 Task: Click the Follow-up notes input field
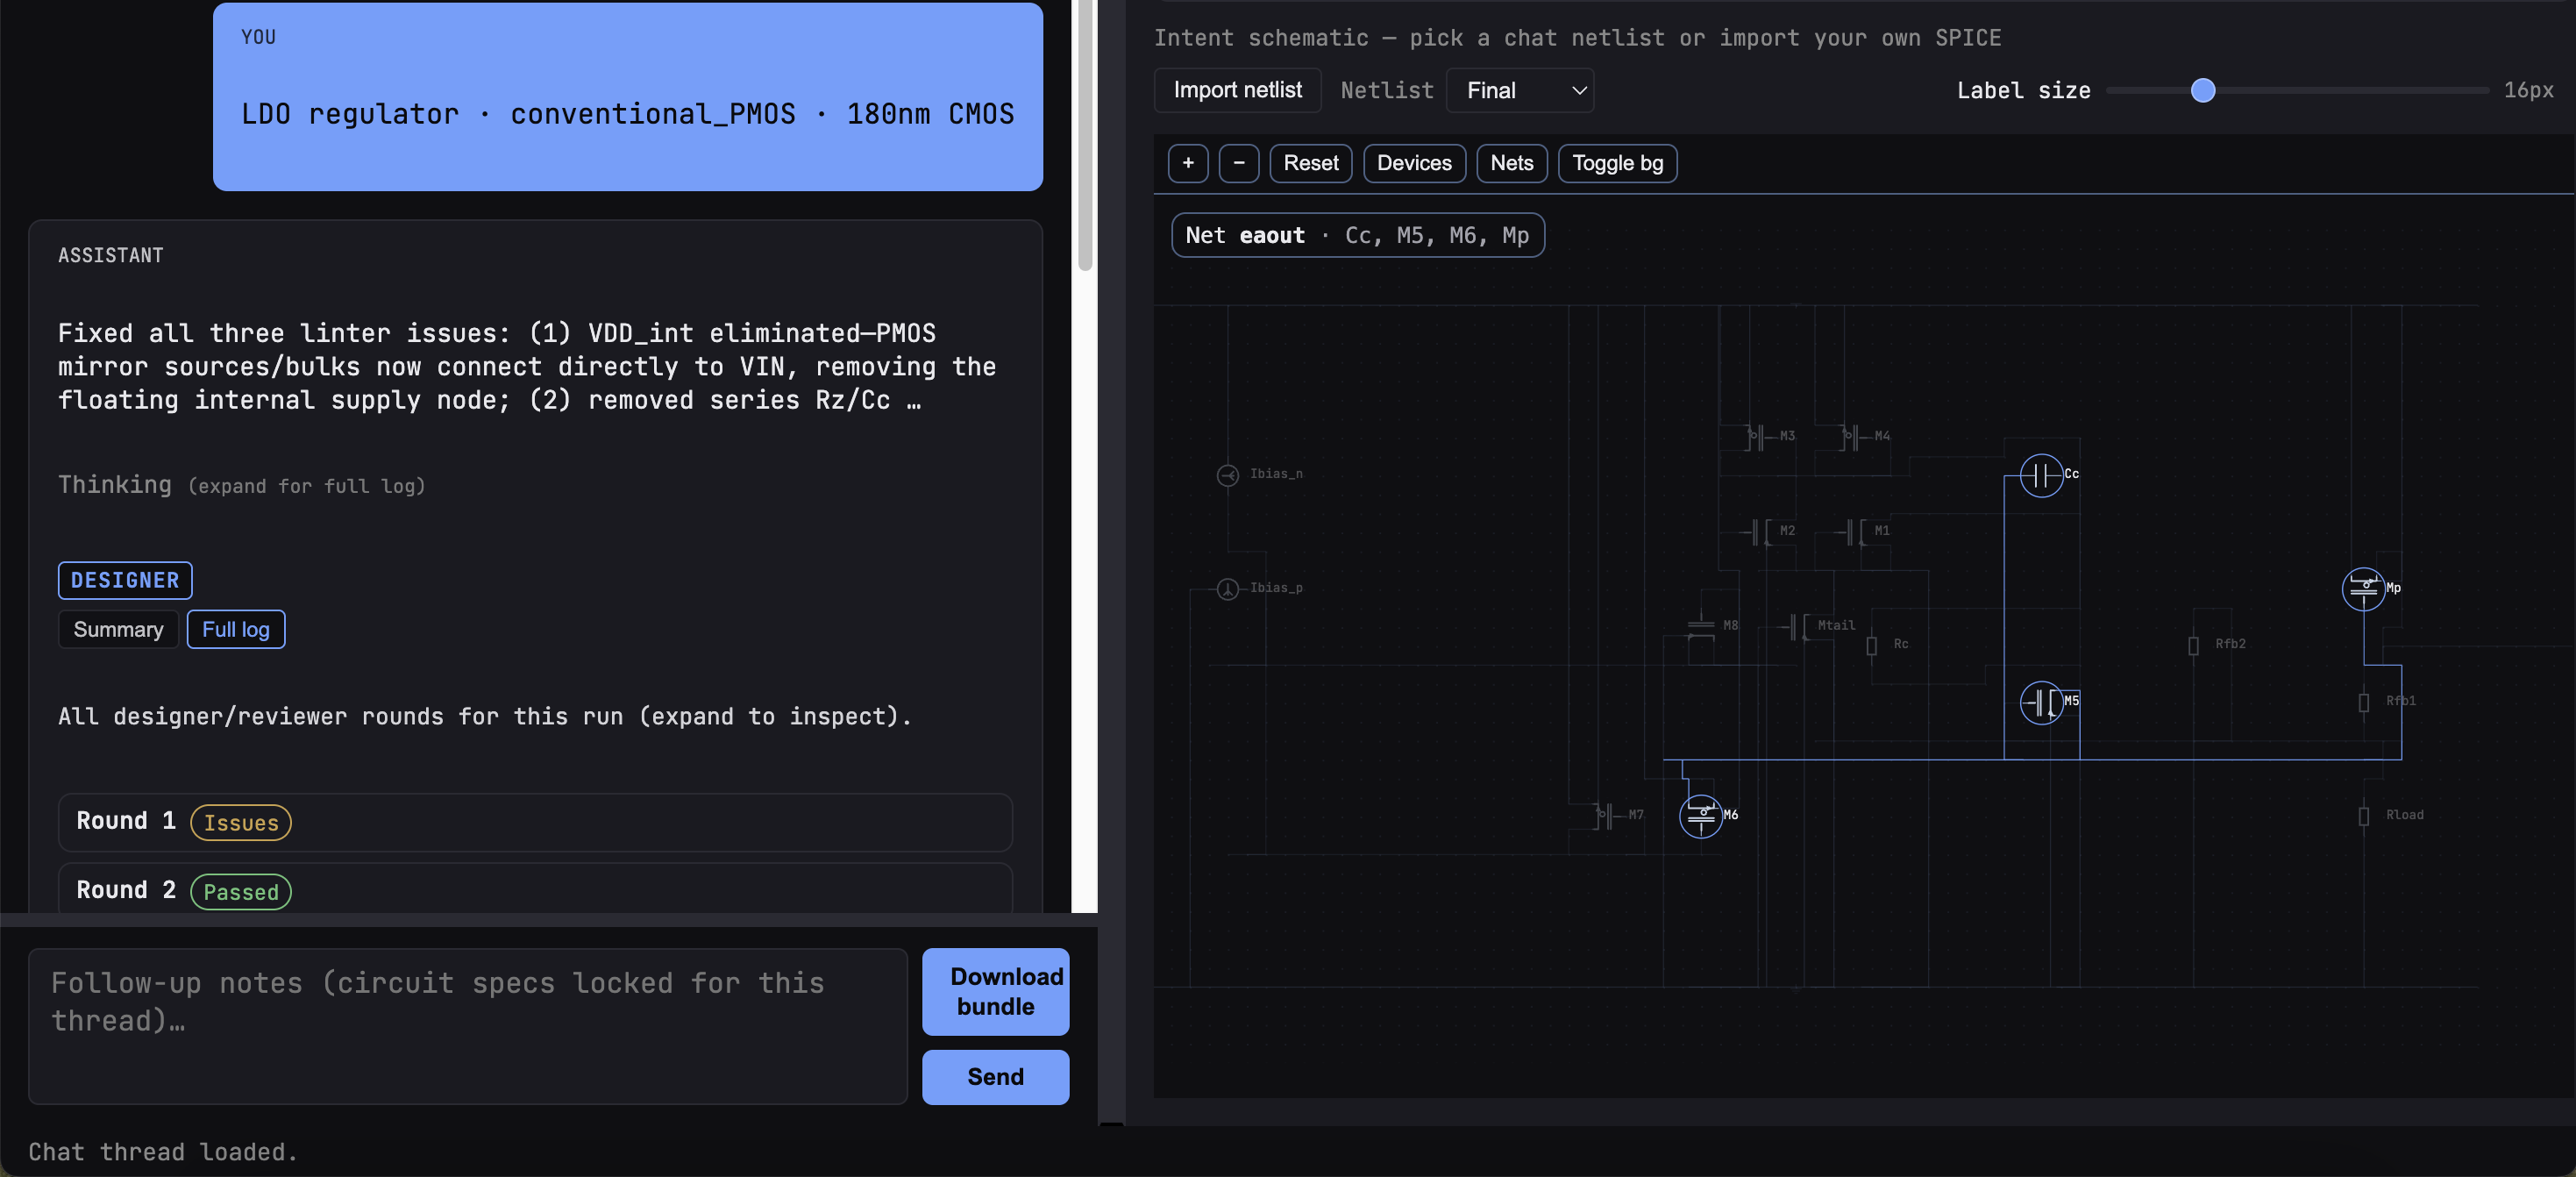tap(468, 1026)
